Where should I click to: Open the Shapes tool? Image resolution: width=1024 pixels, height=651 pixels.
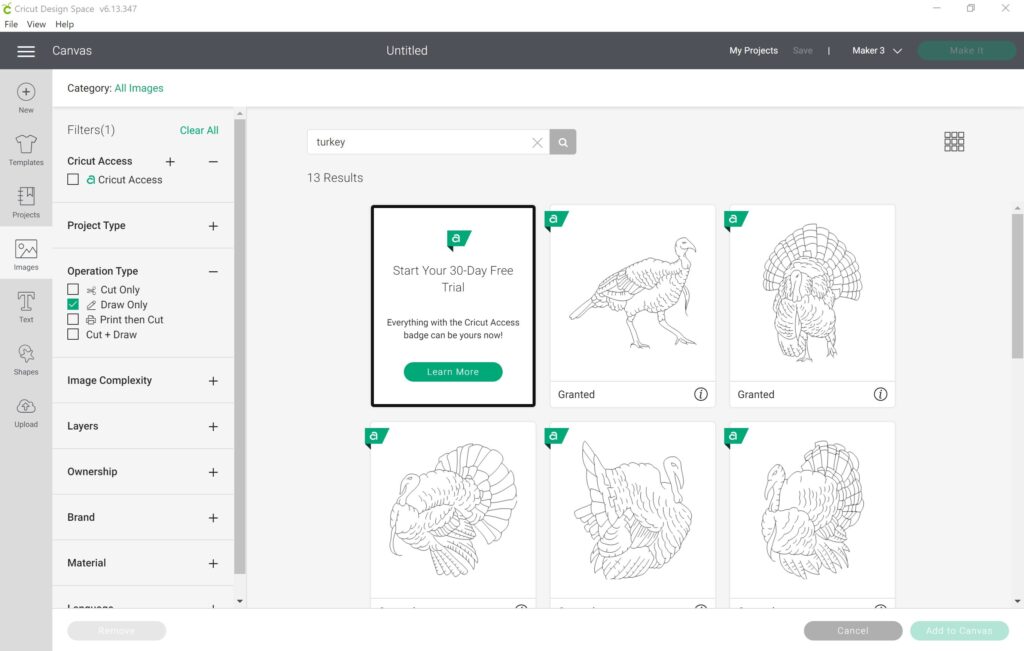click(26, 359)
